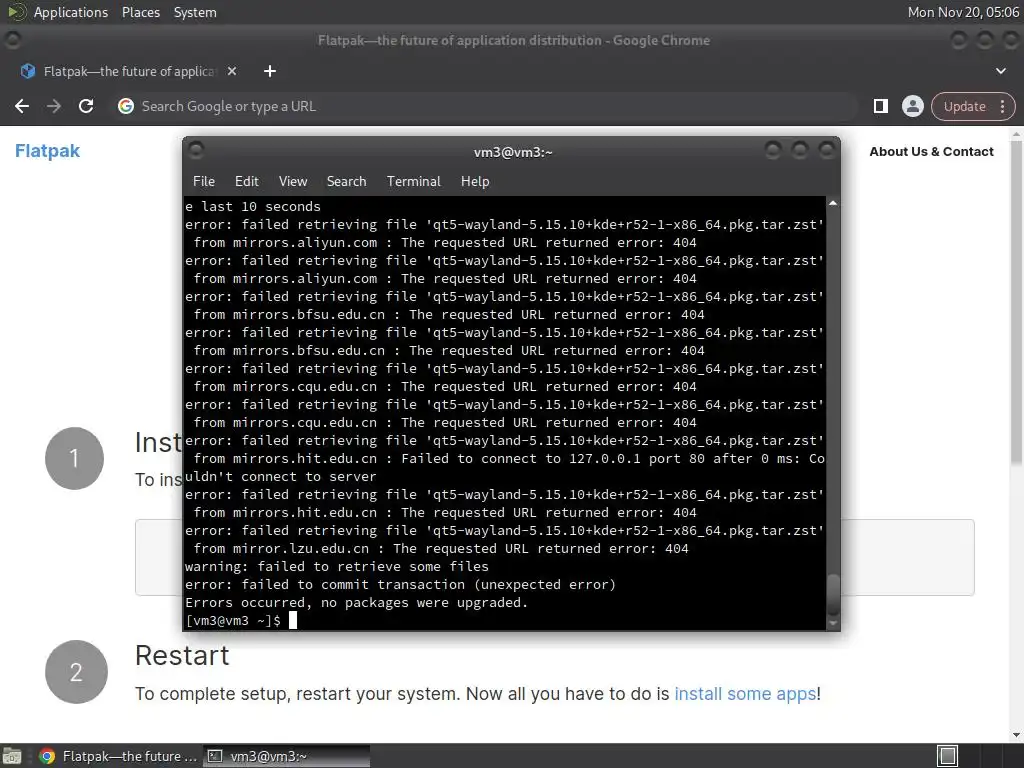Click the terminal prompt [vm3@vm3 ~]$
This screenshot has height=768, width=1024.
[x=233, y=620]
